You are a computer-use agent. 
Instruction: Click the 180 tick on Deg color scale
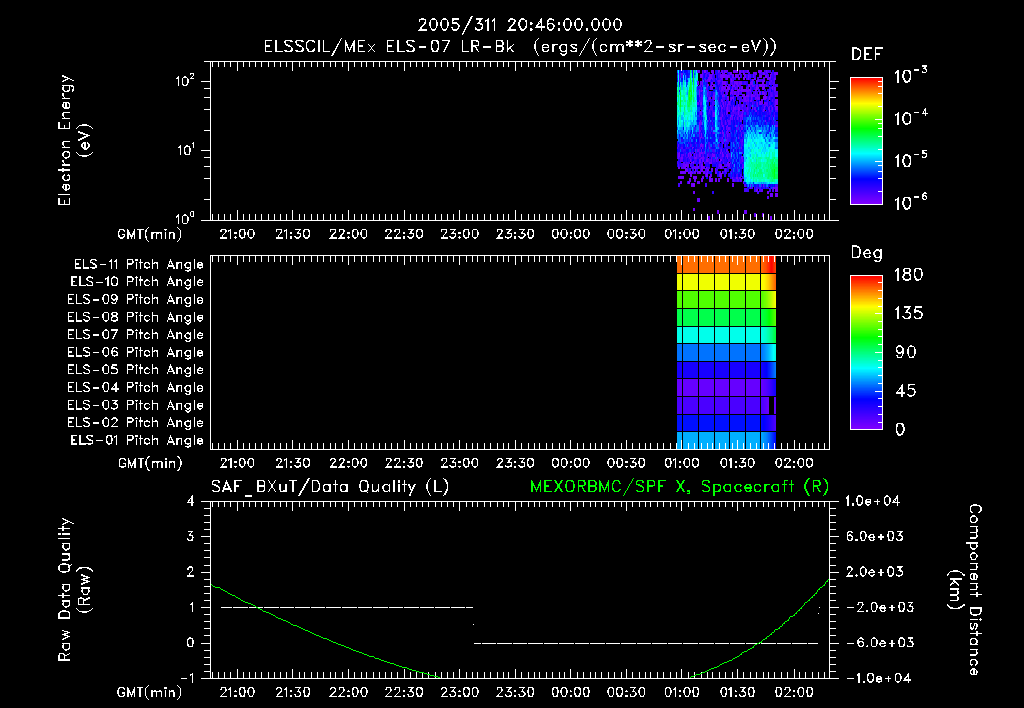tap(908, 274)
